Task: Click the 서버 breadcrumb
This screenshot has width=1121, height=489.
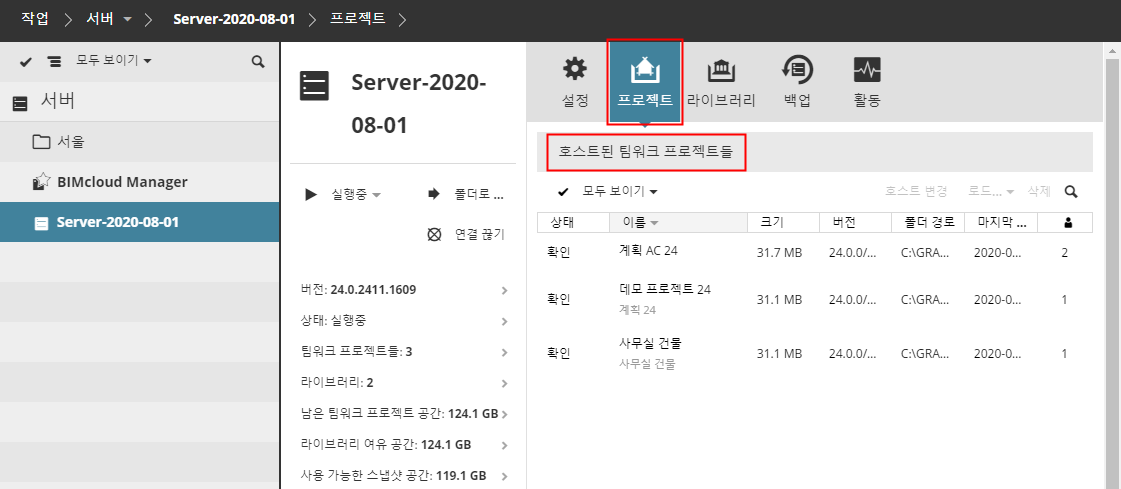Action: 99,19
